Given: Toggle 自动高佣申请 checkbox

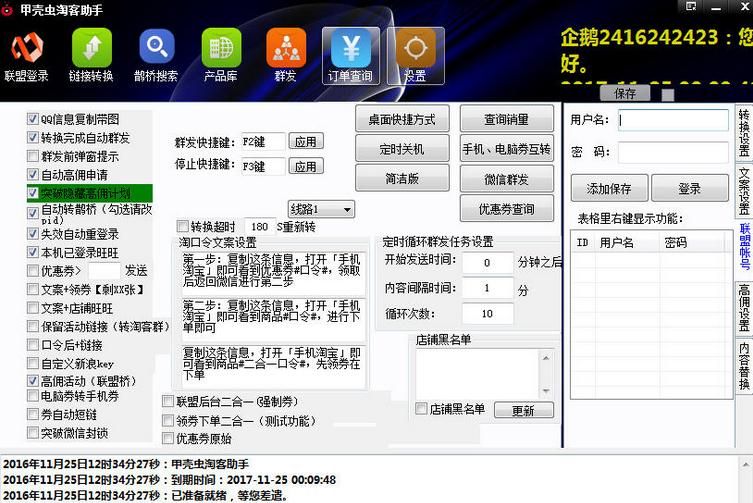Looking at the screenshot, I should (33, 174).
